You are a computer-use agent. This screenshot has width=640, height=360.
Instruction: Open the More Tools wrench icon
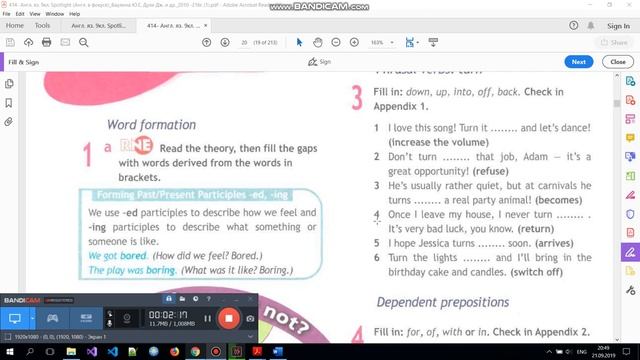coord(630,290)
